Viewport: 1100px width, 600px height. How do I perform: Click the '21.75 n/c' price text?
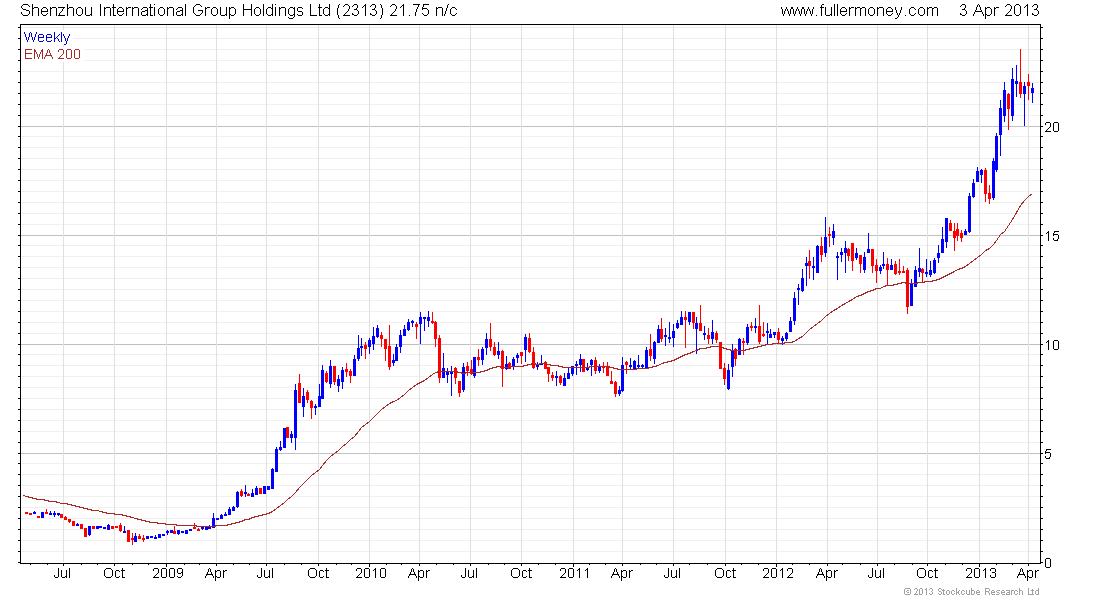pos(424,11)
